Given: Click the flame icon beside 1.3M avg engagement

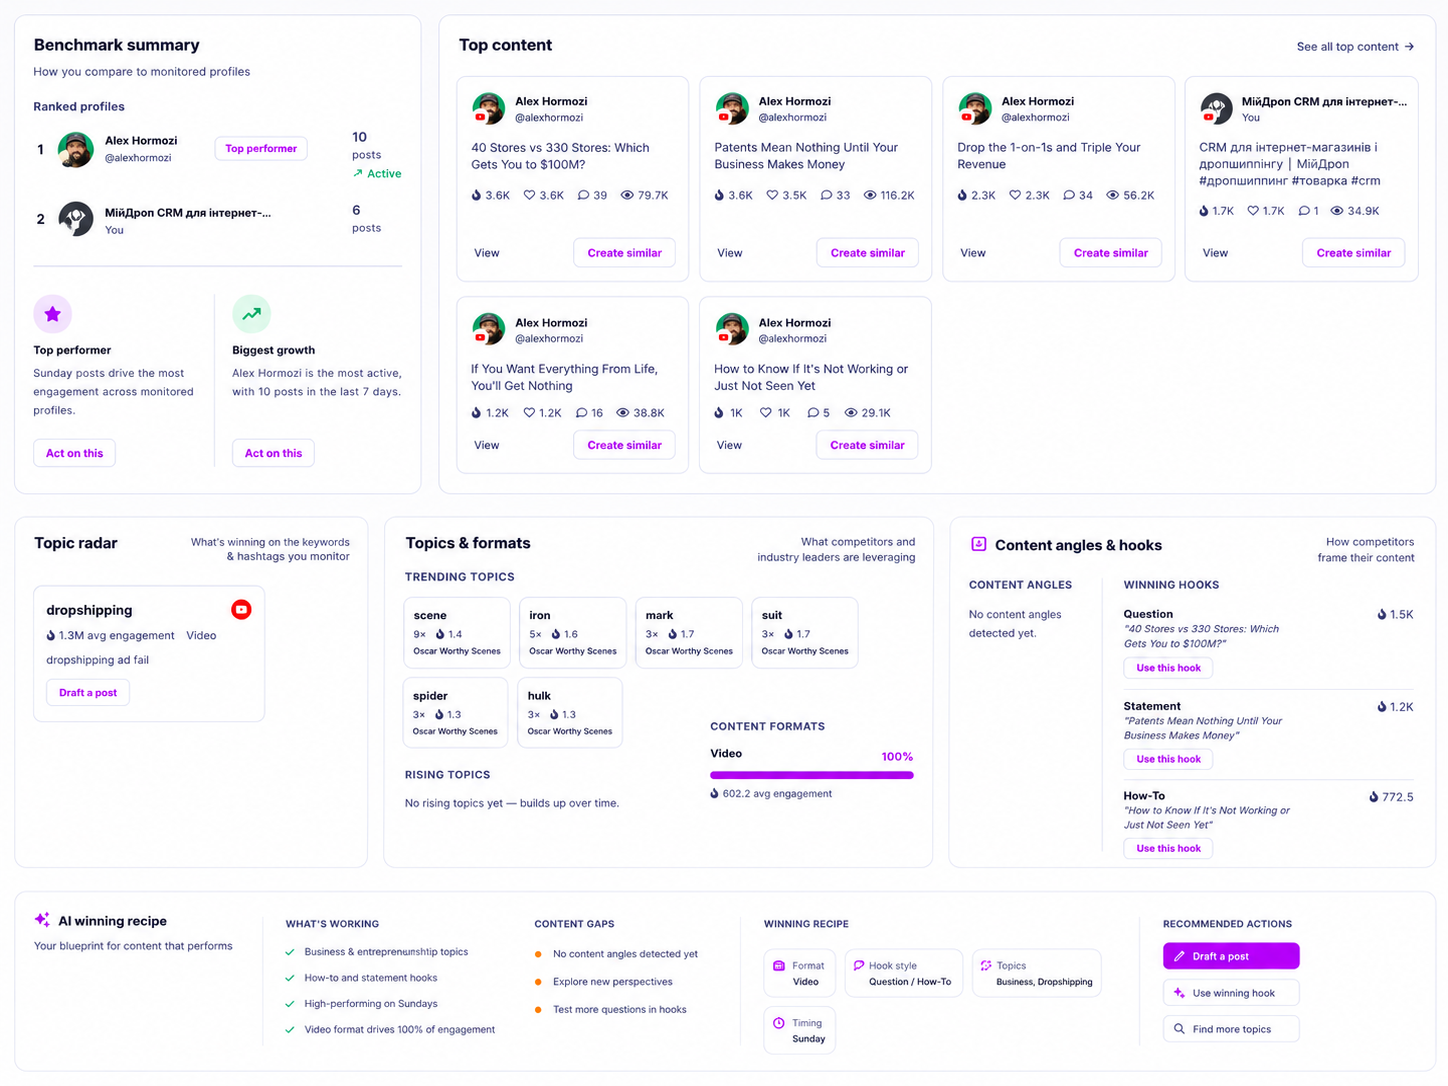Looking at the screenshot, I should [51, 635].
